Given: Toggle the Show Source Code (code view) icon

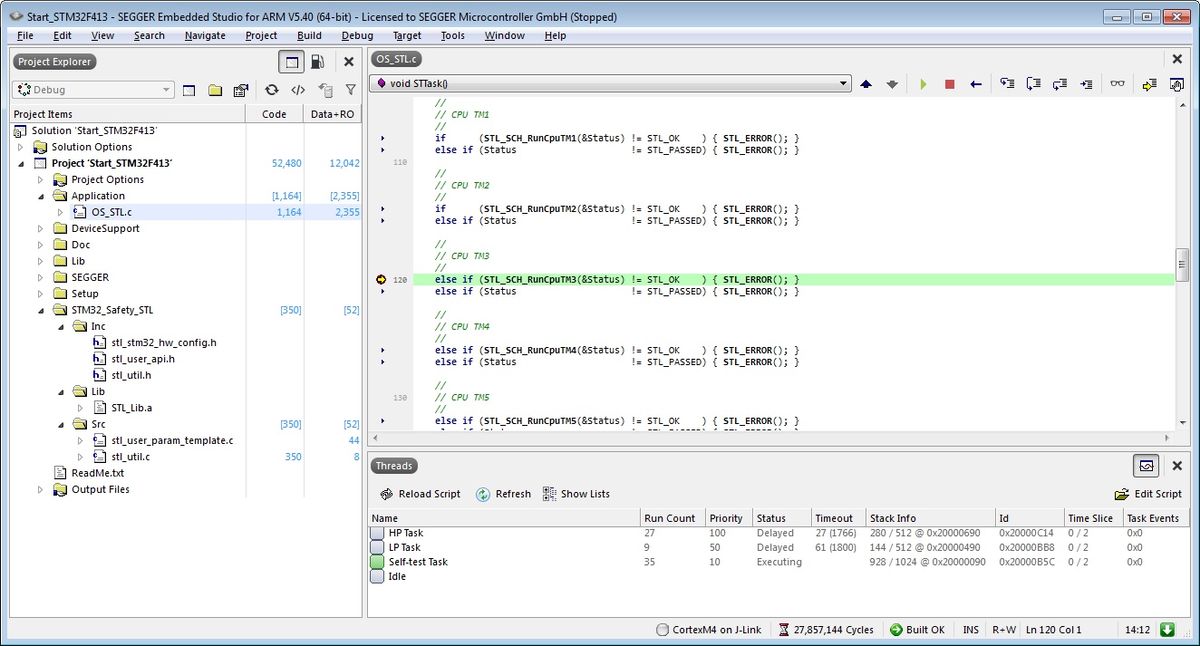Looking at the screenshot, I should point(297,89).
